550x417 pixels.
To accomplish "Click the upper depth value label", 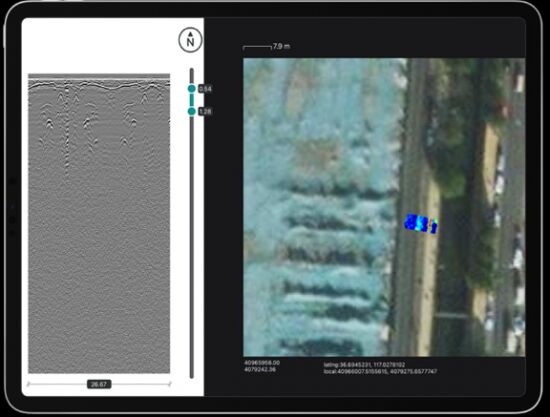I will click(205, 89).
